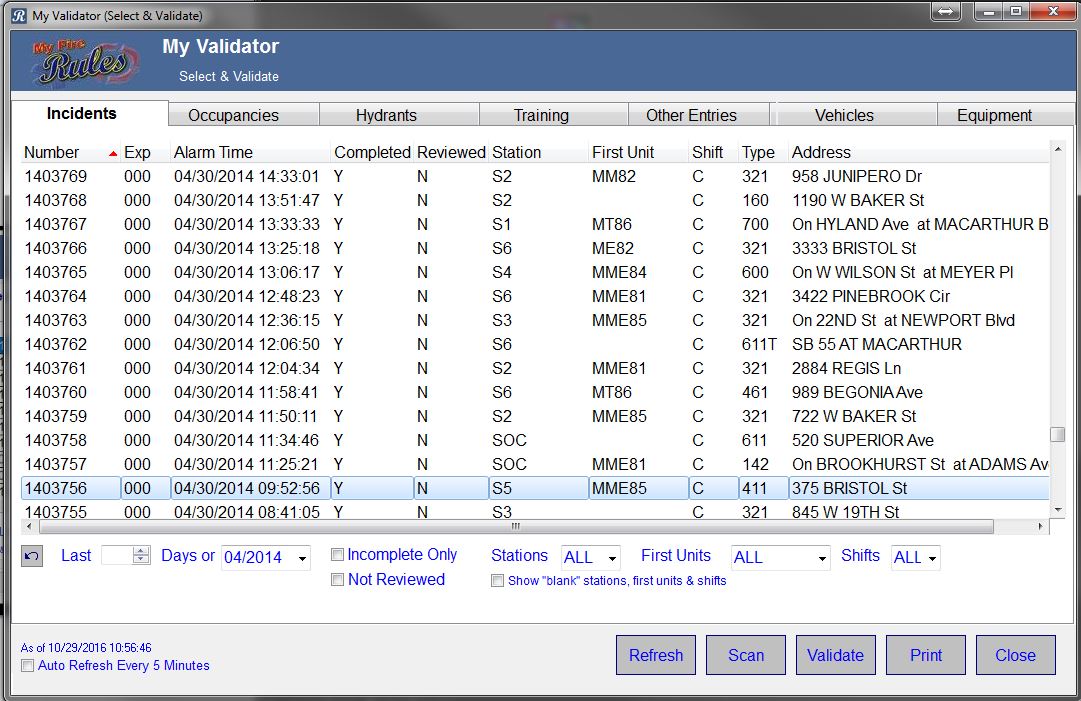
Task: Click the vertical scrollbar up arrow
Action: tap(1057, 150)
